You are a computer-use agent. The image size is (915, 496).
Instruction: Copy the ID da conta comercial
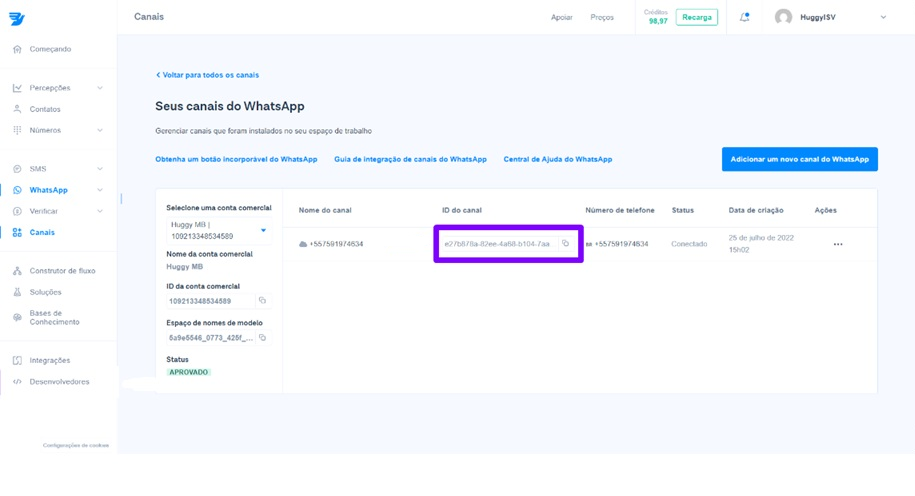[x=263, y=301]
